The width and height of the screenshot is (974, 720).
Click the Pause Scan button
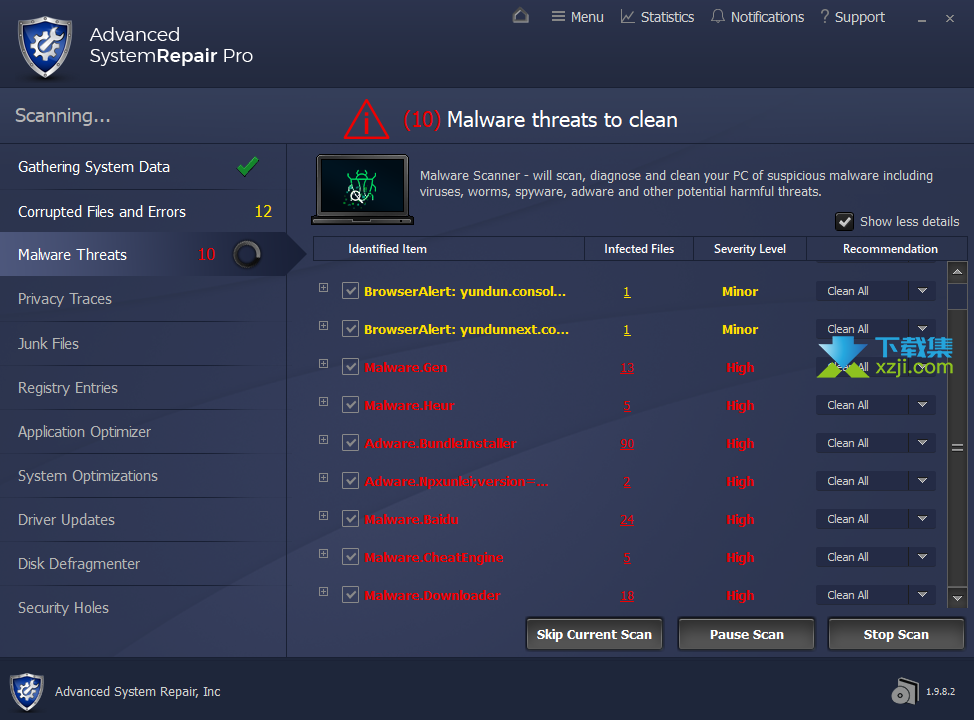pyautogui.click(x=747, y=634)
